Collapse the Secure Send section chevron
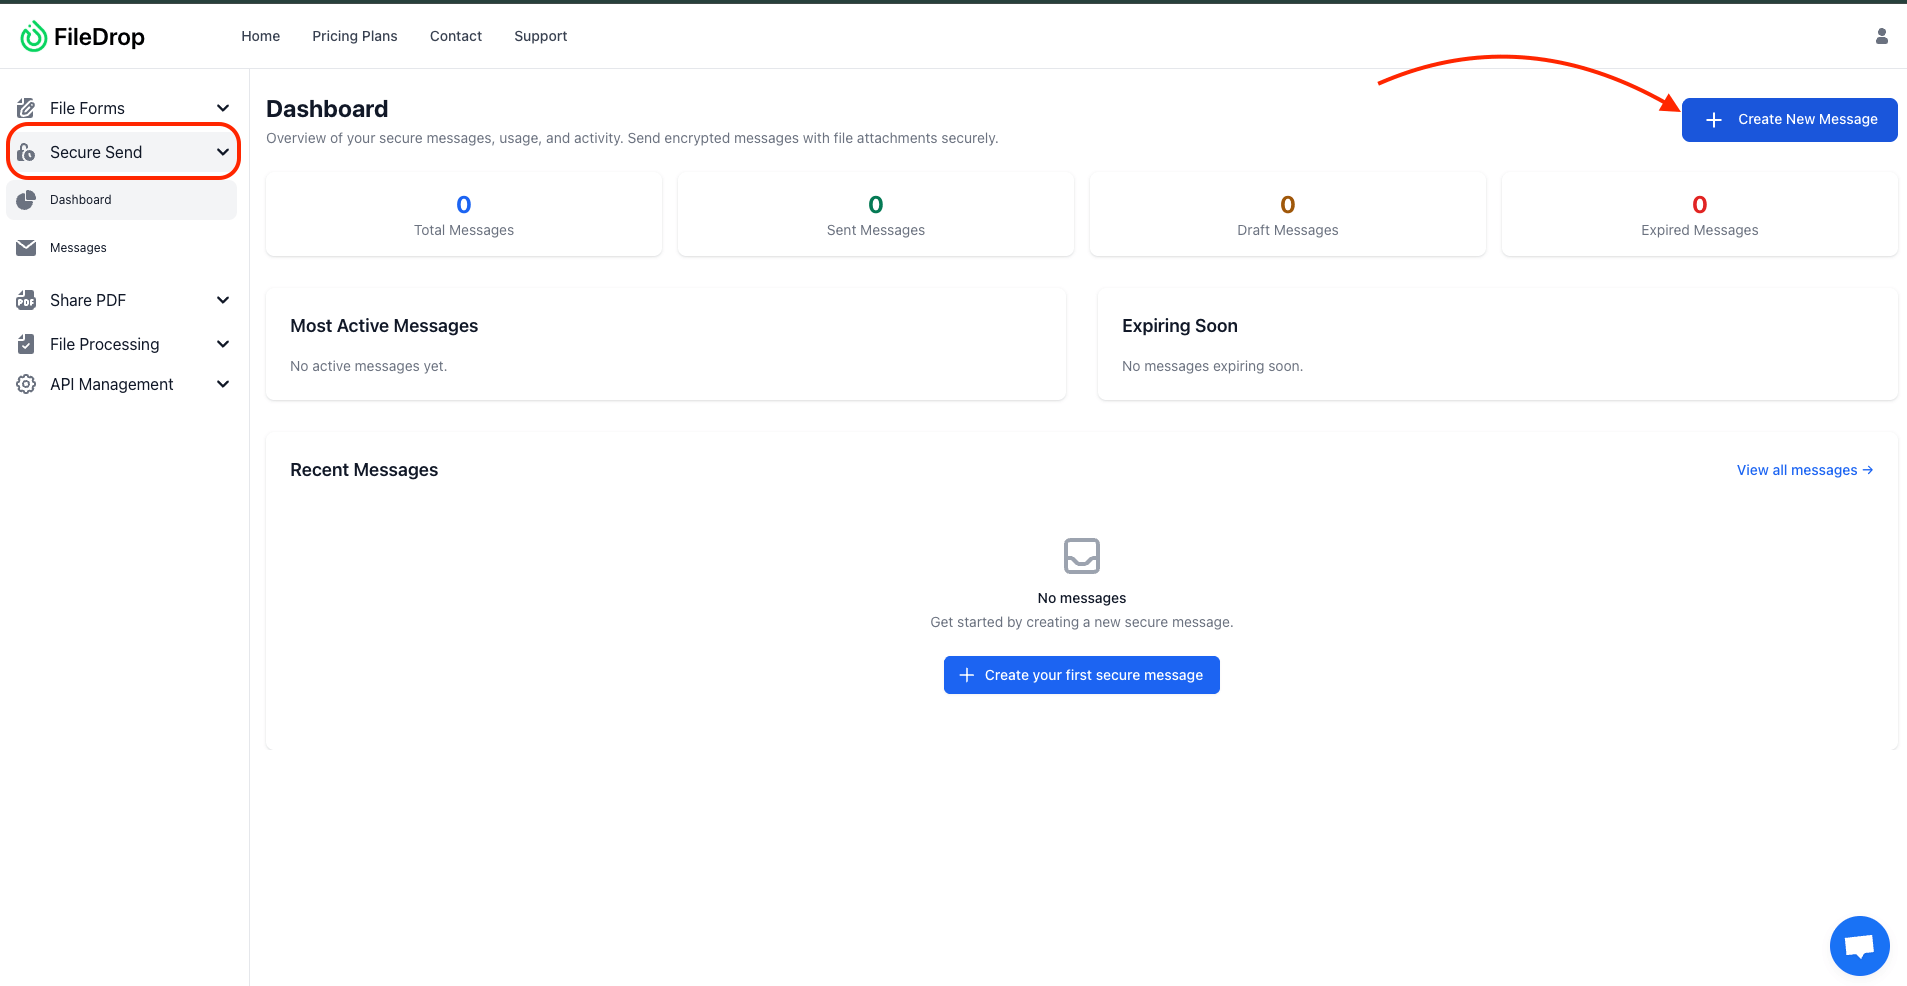Image resolution: width=1907 pixels, height=986 pixels. (x=223, y=152)
